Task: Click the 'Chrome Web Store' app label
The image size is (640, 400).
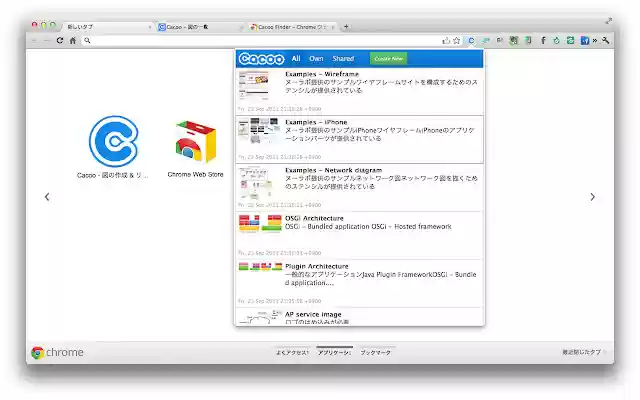Action: click(196, 175)
